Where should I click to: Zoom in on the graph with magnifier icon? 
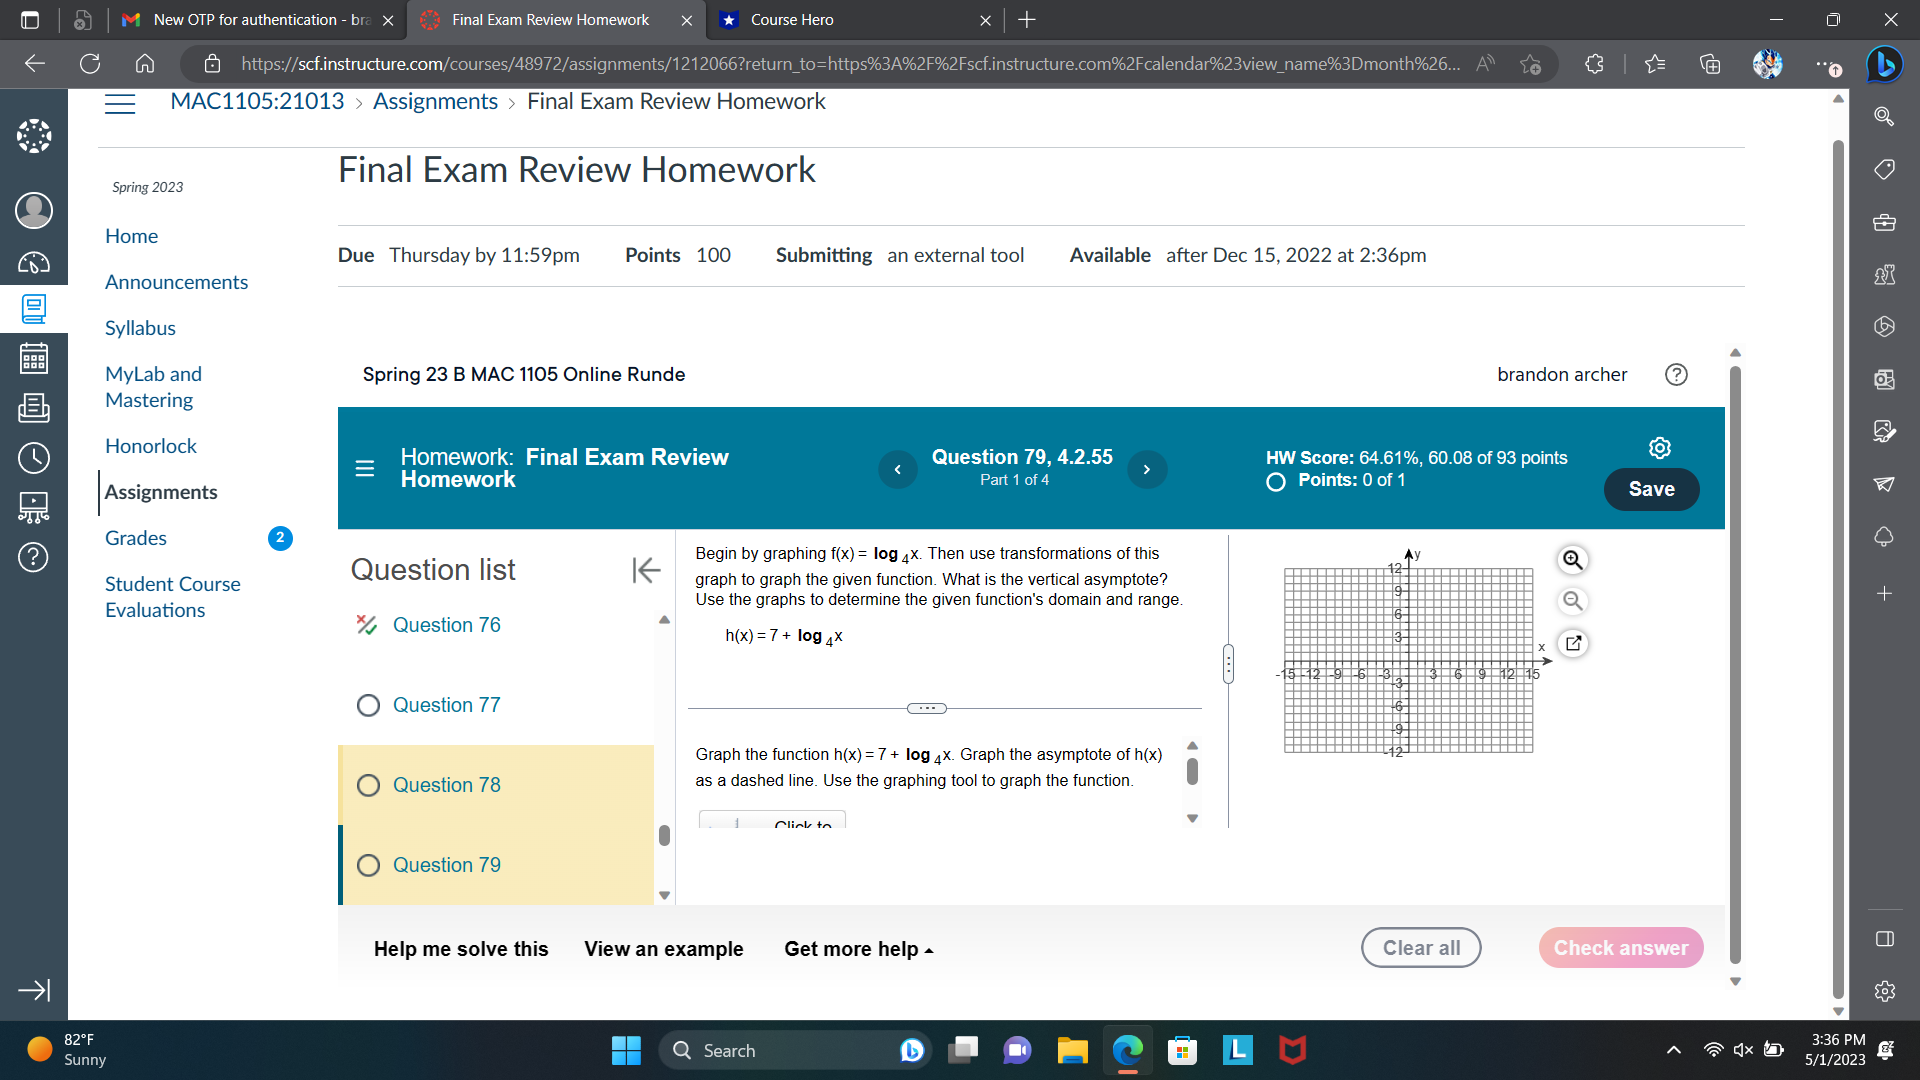1571,560
